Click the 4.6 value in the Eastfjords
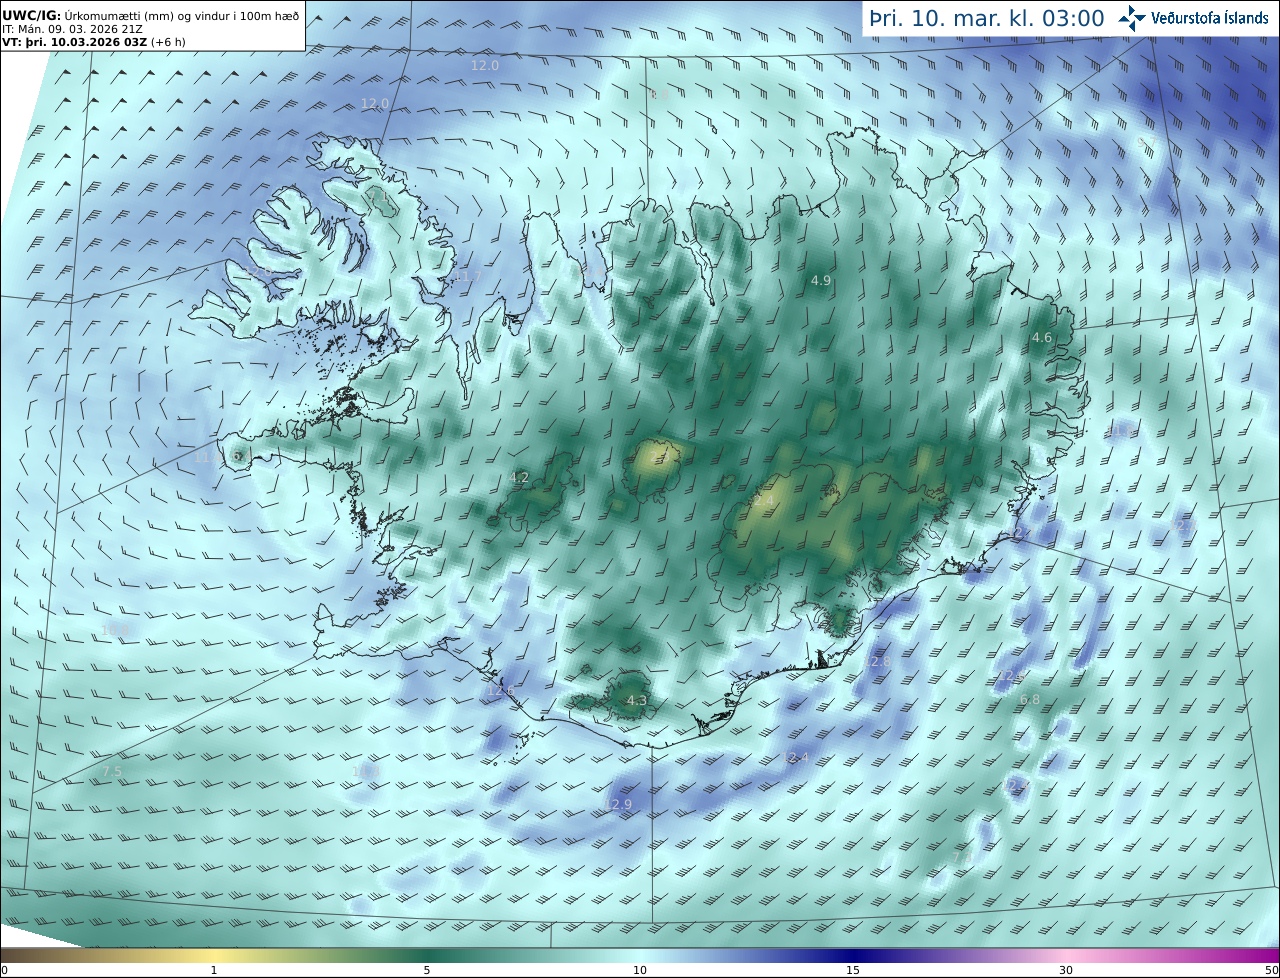This screenshot has height=978, width=1280. [1042, 338]
